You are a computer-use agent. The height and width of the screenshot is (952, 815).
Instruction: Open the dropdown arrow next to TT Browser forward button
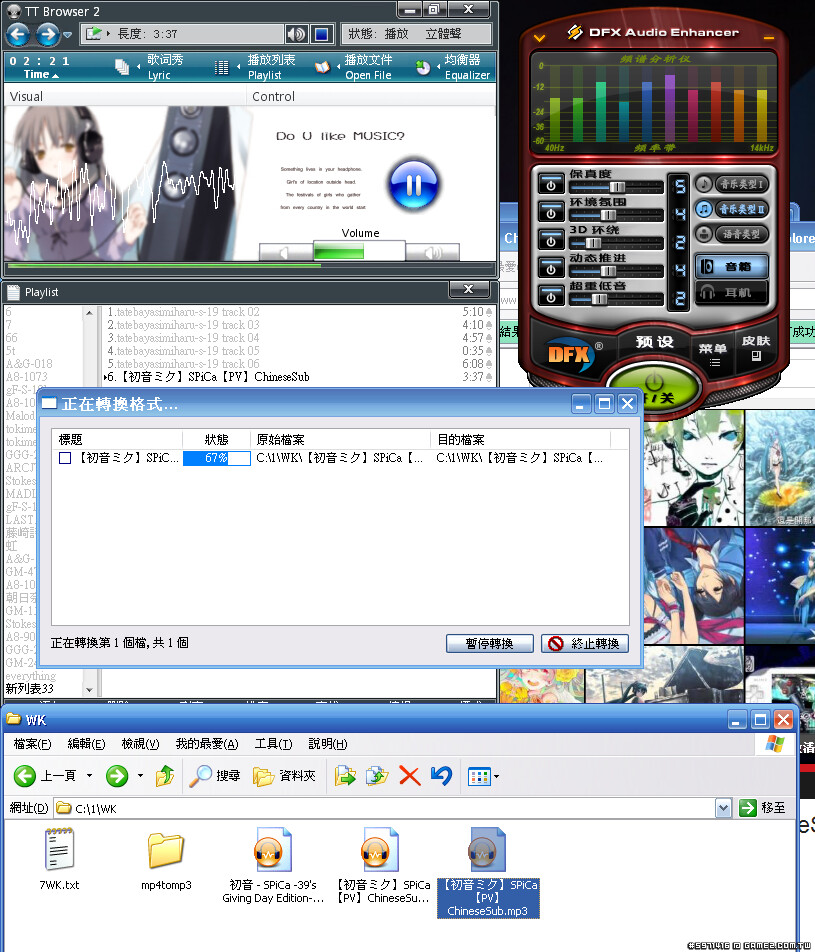click(x=68, y=35)
